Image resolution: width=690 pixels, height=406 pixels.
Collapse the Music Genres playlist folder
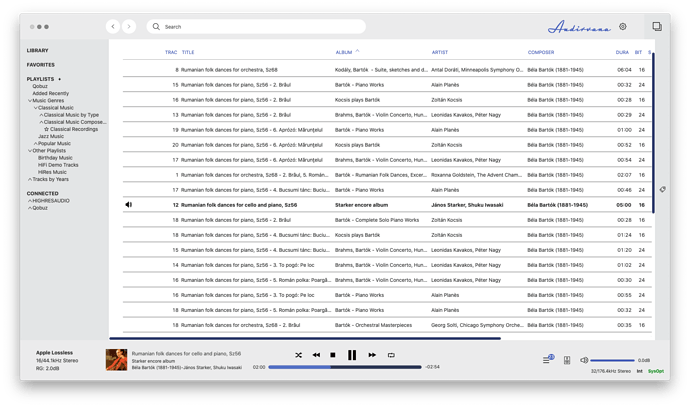tap(30, 101)
